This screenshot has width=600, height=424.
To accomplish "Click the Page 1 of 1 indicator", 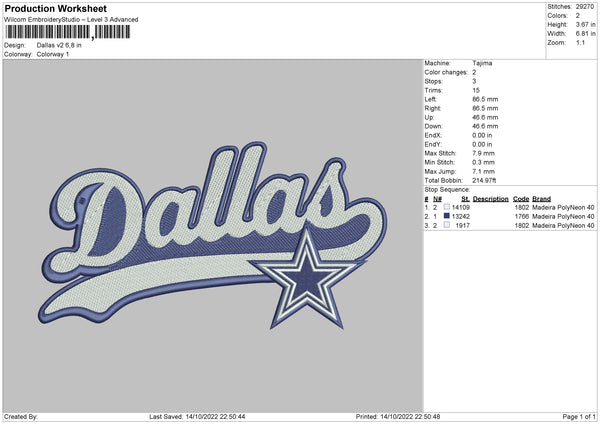I will click(x=579, y=417).
